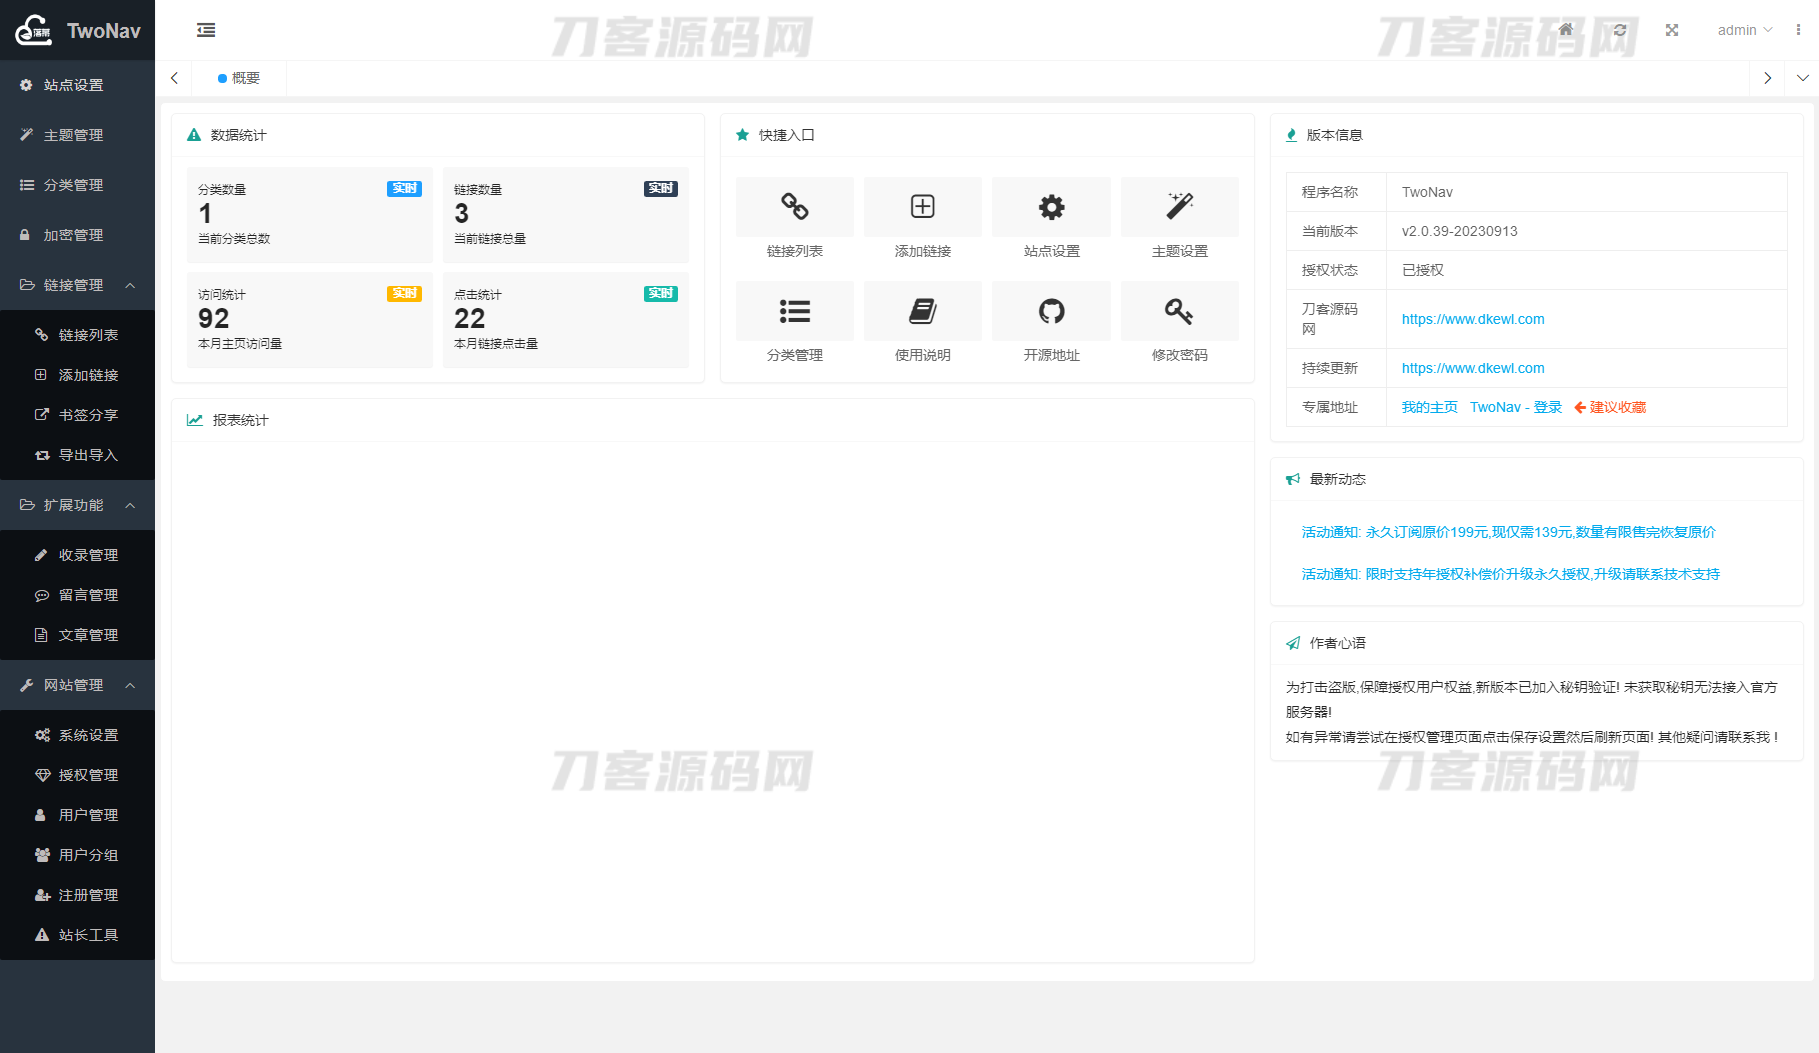
Task: Toggle fullscreen with the expand icon
Action: [x=1672, y=30]
